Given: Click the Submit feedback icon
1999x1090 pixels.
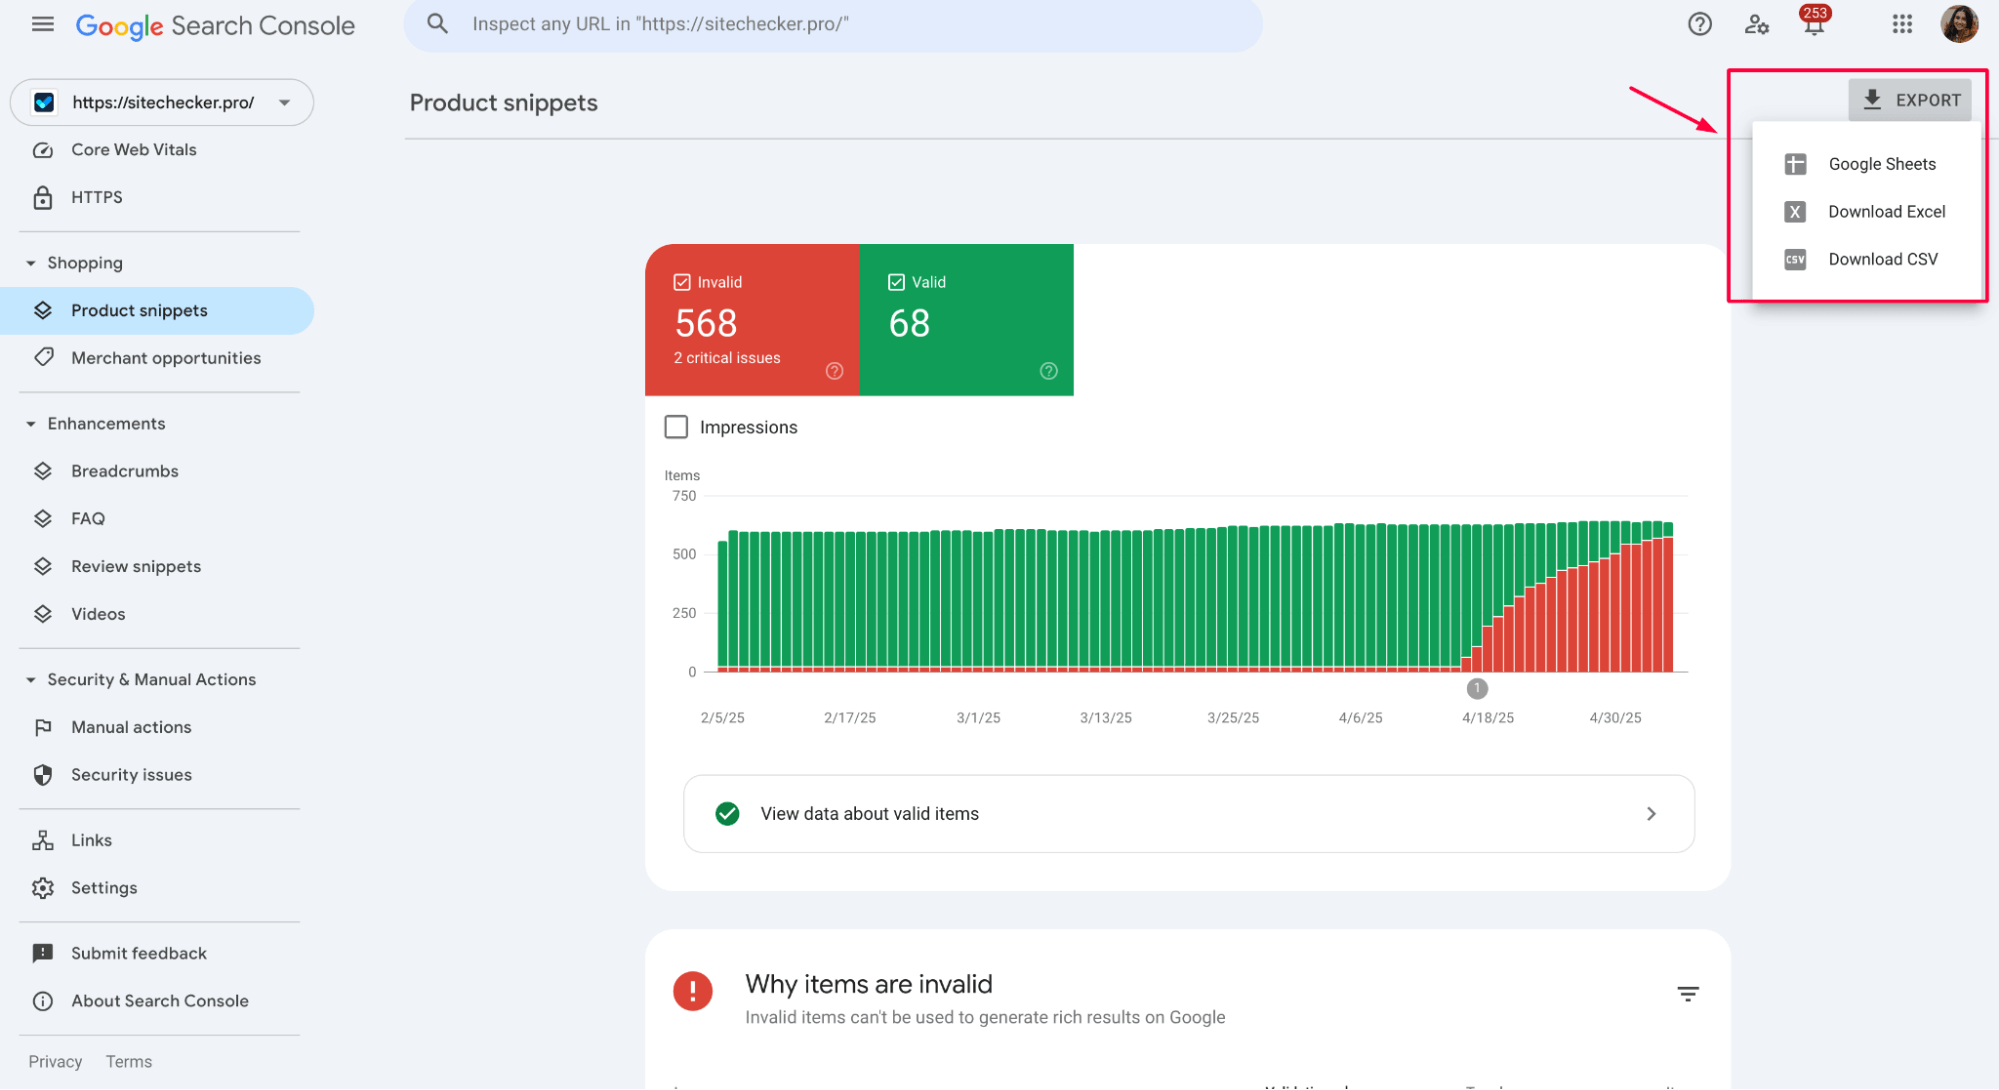Looking at the screenshot, I should click(43, 954).
